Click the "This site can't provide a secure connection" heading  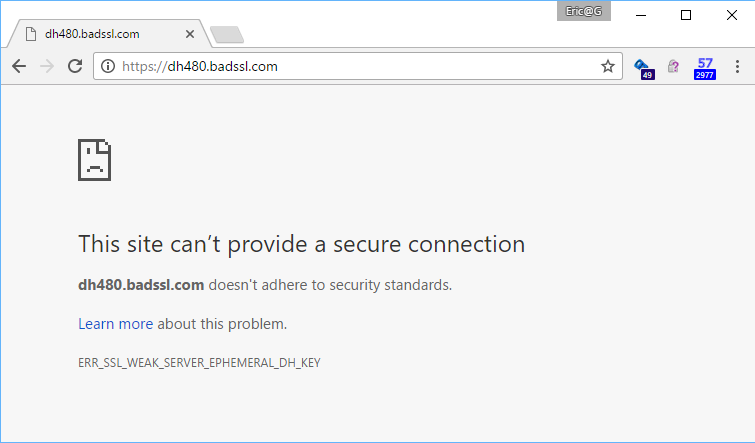point(301,244)
